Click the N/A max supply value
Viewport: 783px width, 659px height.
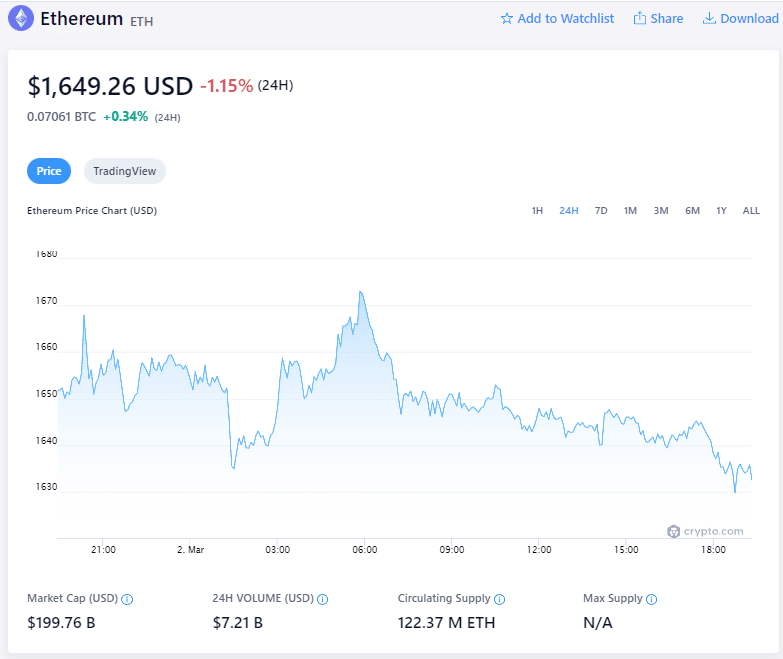(x=598, y=623)
